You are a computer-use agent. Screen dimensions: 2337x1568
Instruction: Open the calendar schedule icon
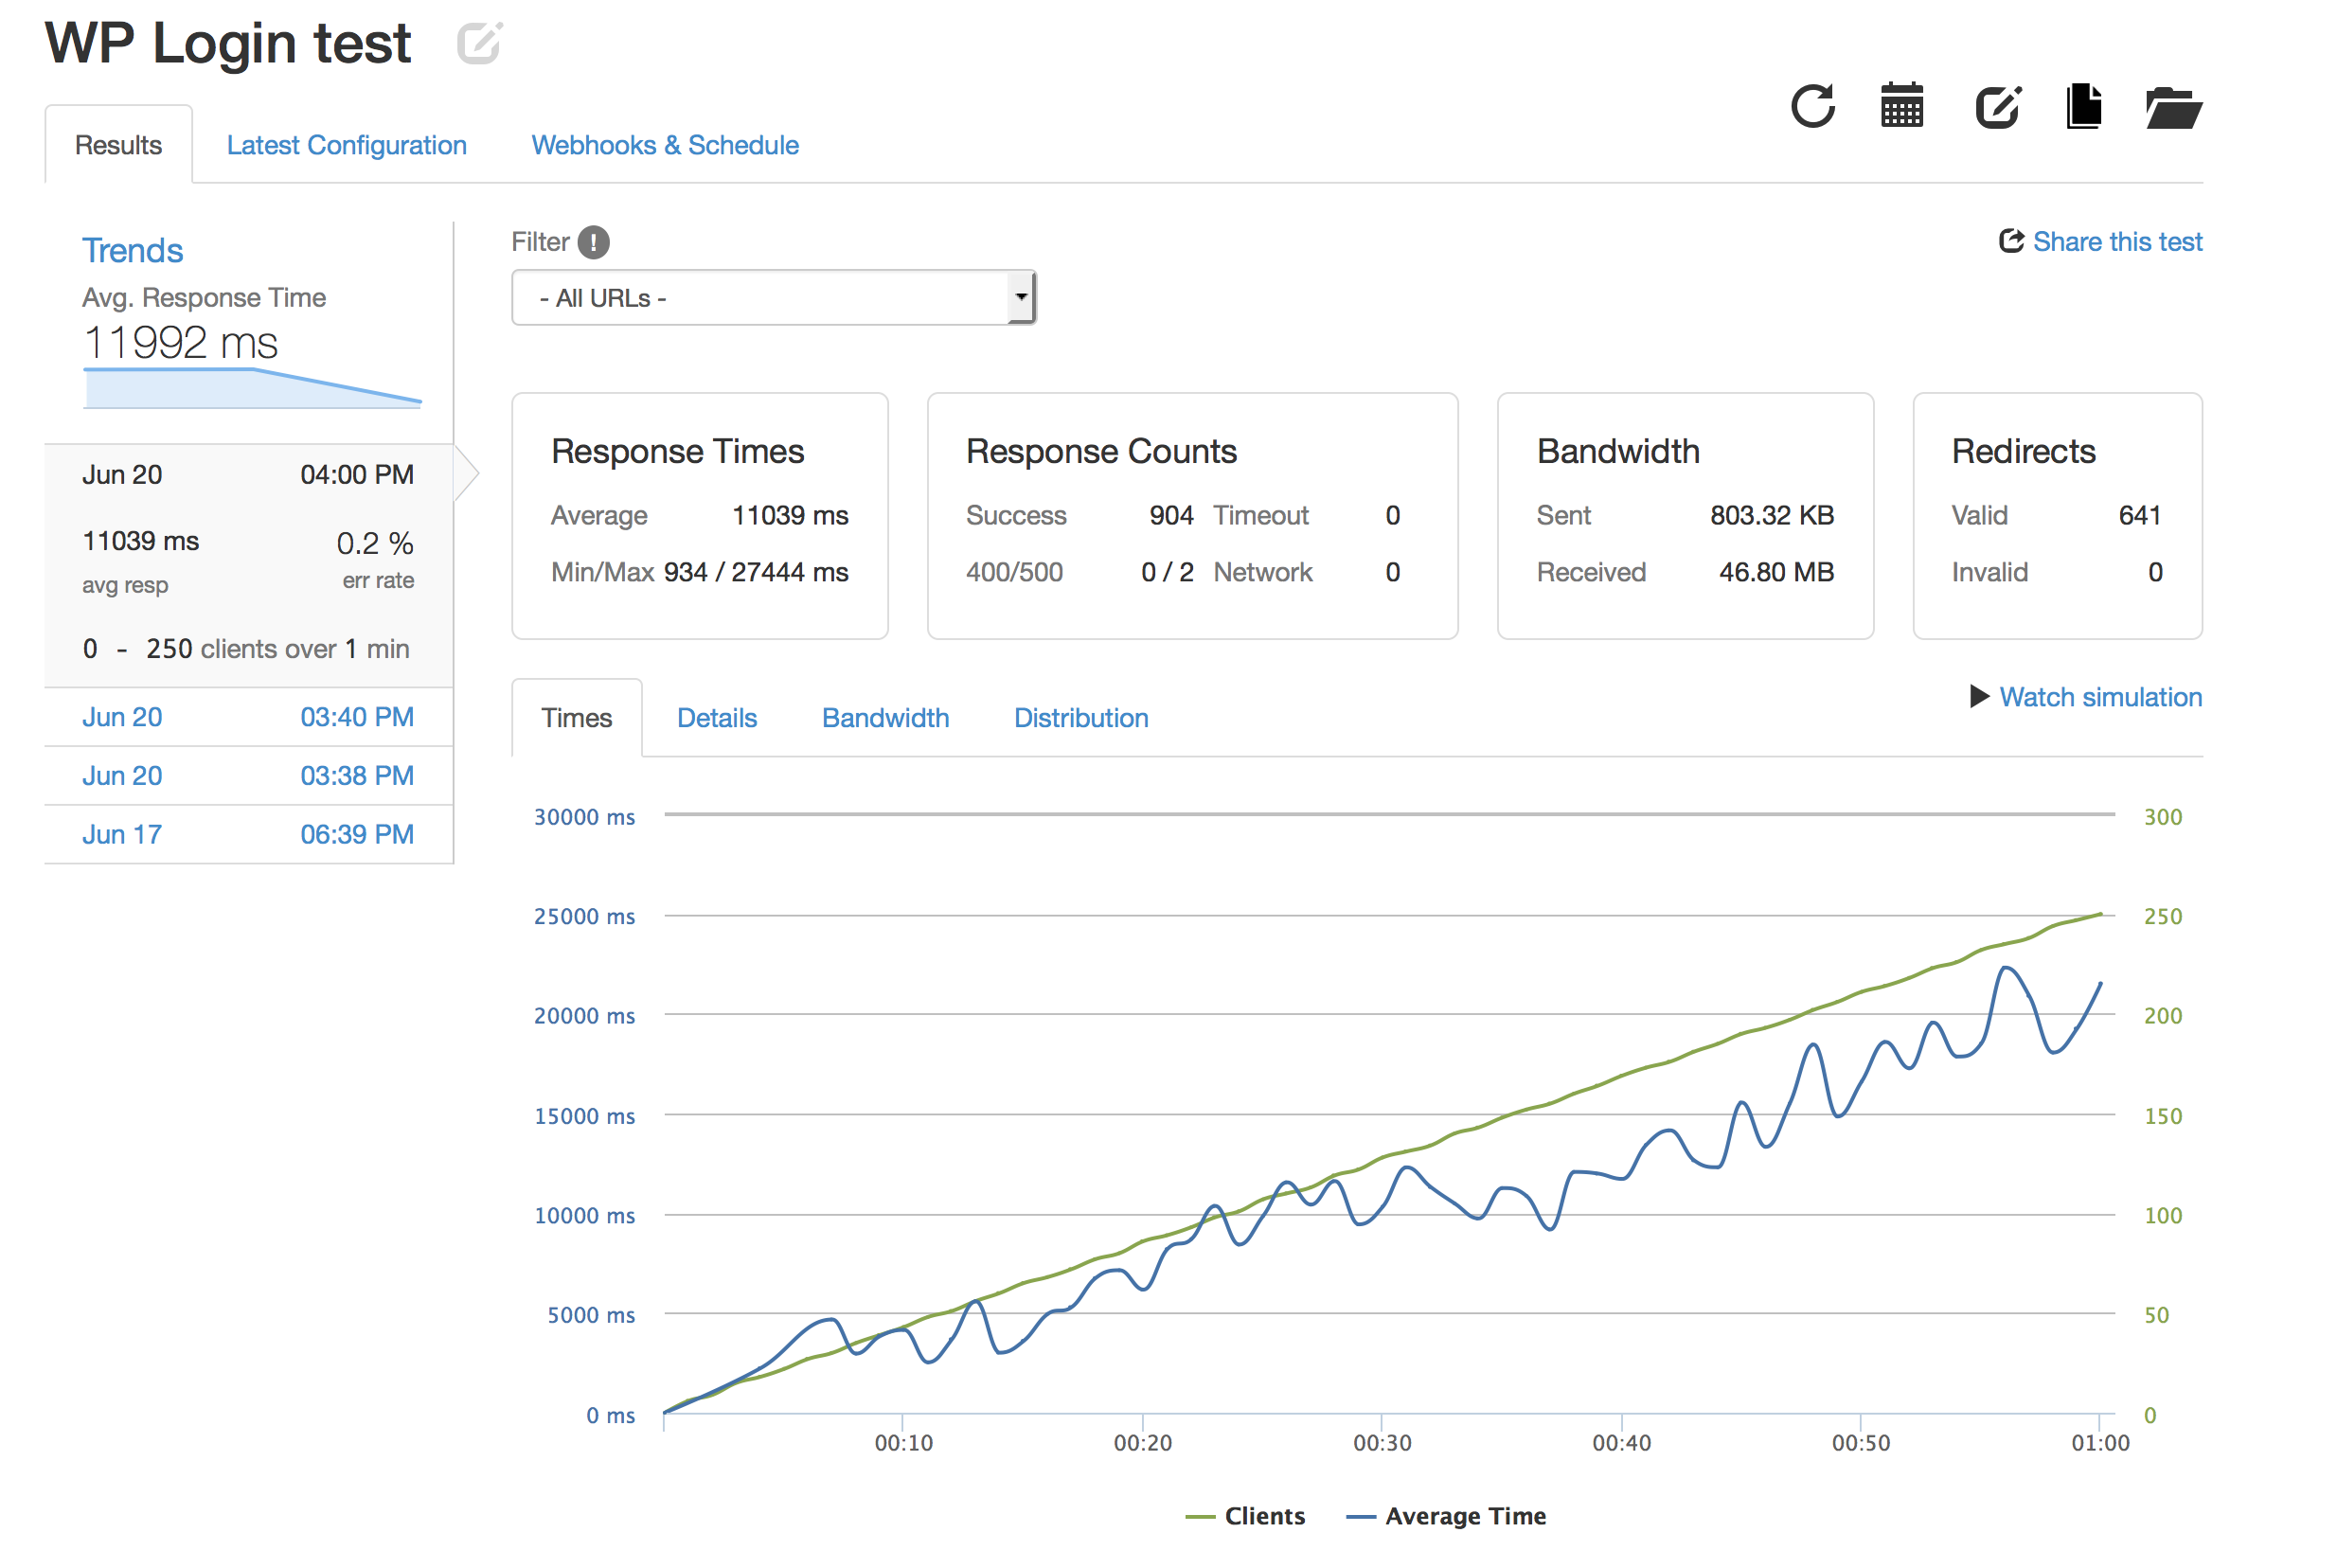pyautogui.click(x=1902, y=105)
